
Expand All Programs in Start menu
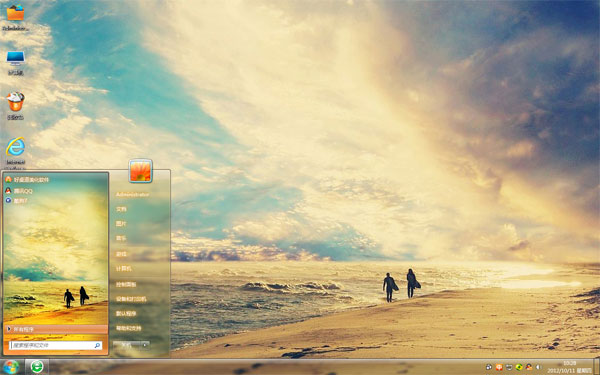tap(56, 329)
